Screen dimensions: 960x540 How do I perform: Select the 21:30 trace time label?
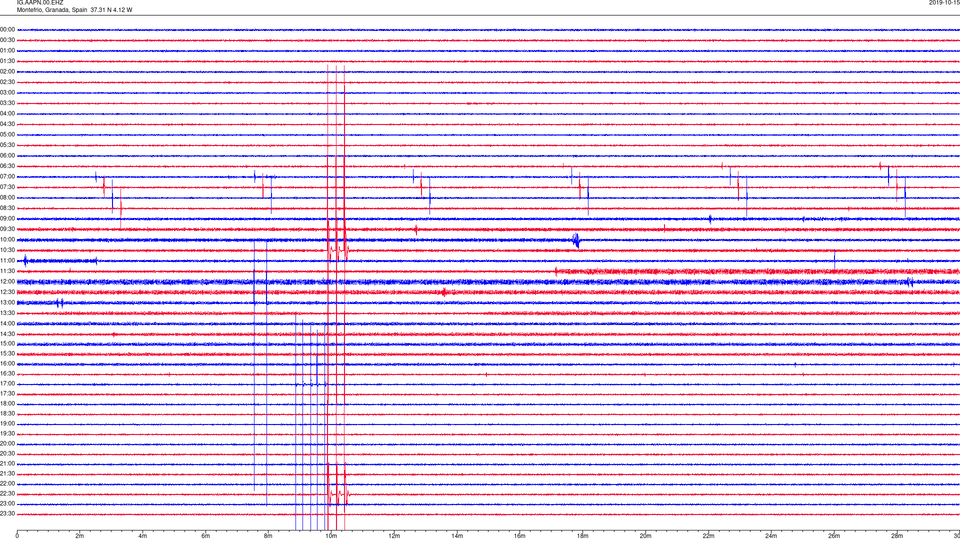8,474
